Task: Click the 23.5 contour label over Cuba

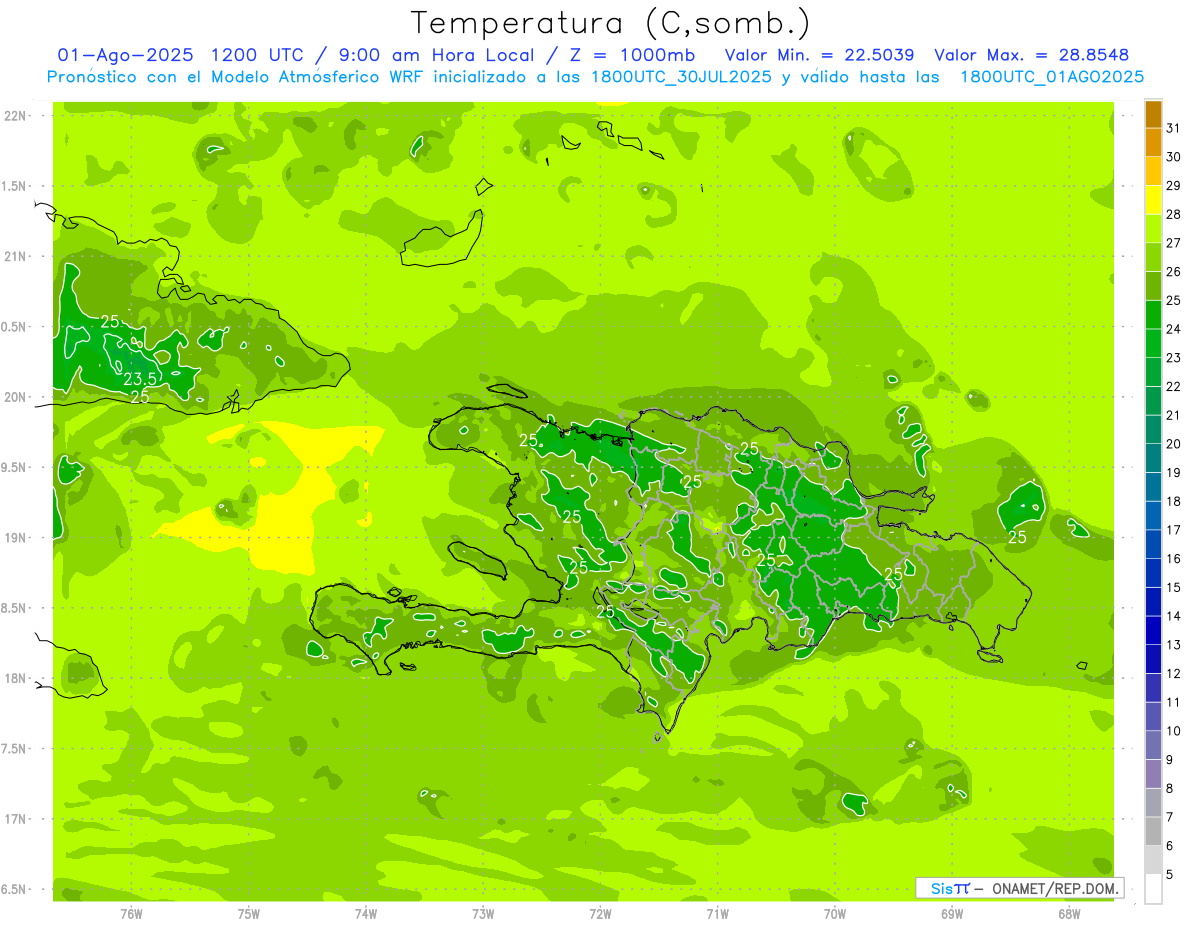Action: [140, 379]
